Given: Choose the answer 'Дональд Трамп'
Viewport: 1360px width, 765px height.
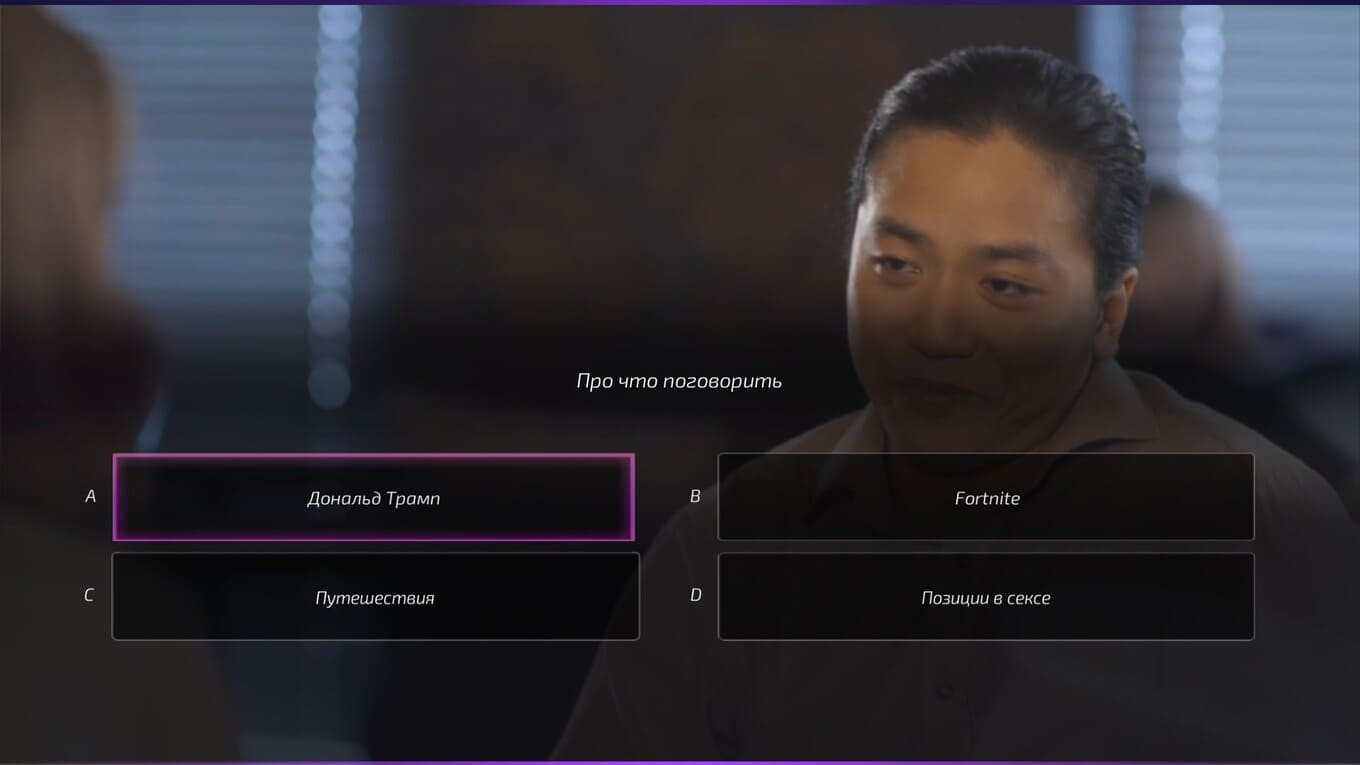Looking at the screenshot, I should pos(373,497).
